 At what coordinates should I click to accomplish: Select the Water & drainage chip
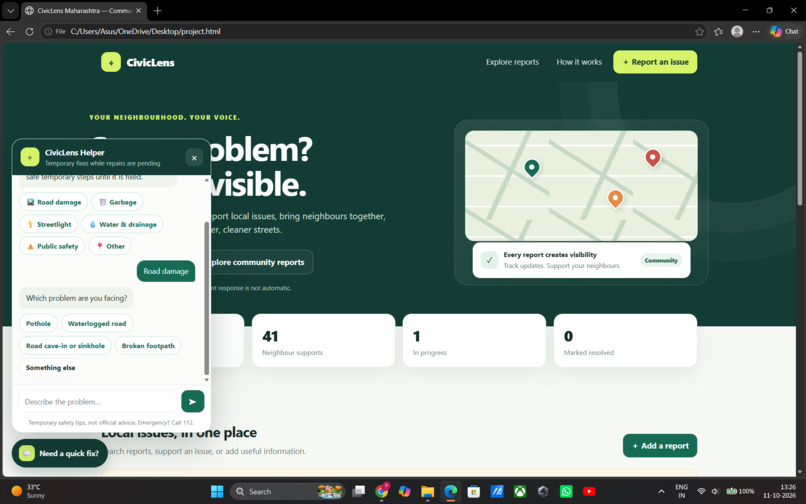(x=122, y=224)
